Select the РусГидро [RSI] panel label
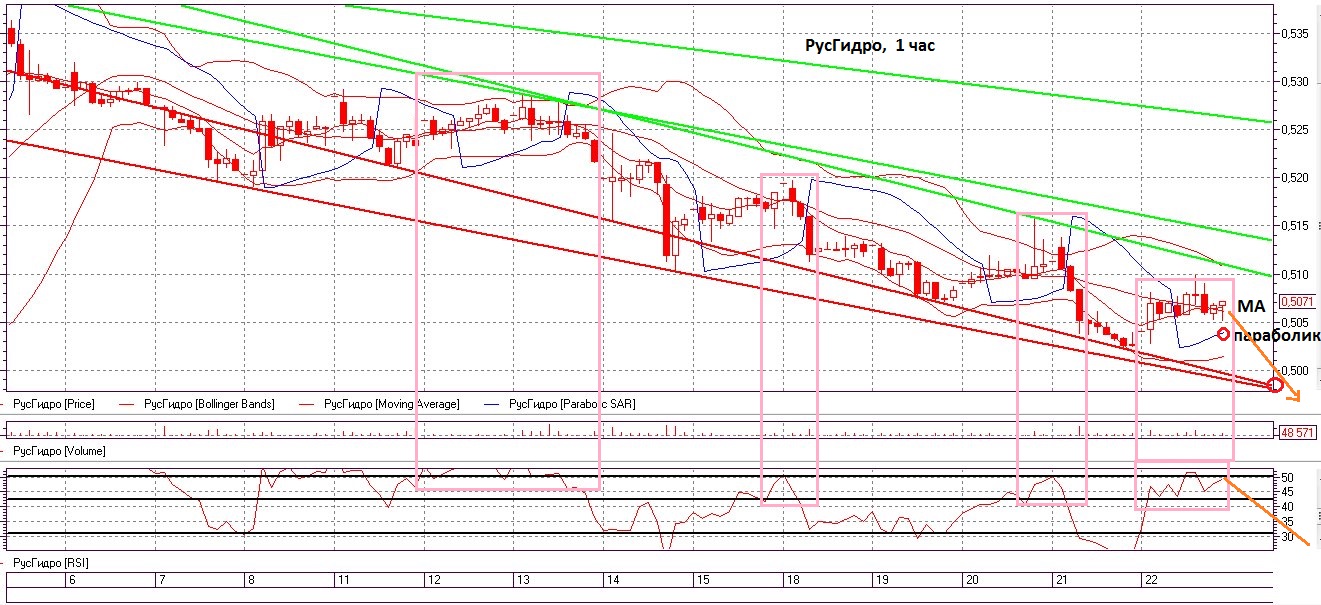 52,564
